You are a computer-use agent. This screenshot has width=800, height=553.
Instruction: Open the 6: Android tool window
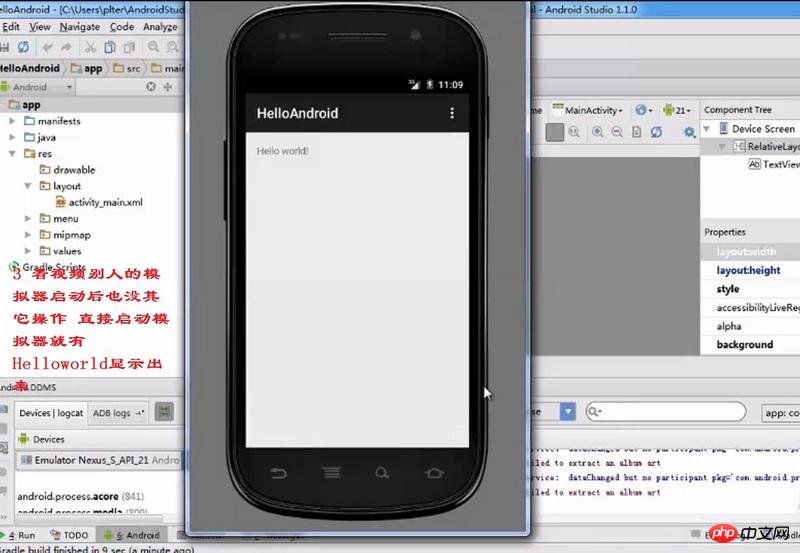pyautogui.click(x=132, y=535)
